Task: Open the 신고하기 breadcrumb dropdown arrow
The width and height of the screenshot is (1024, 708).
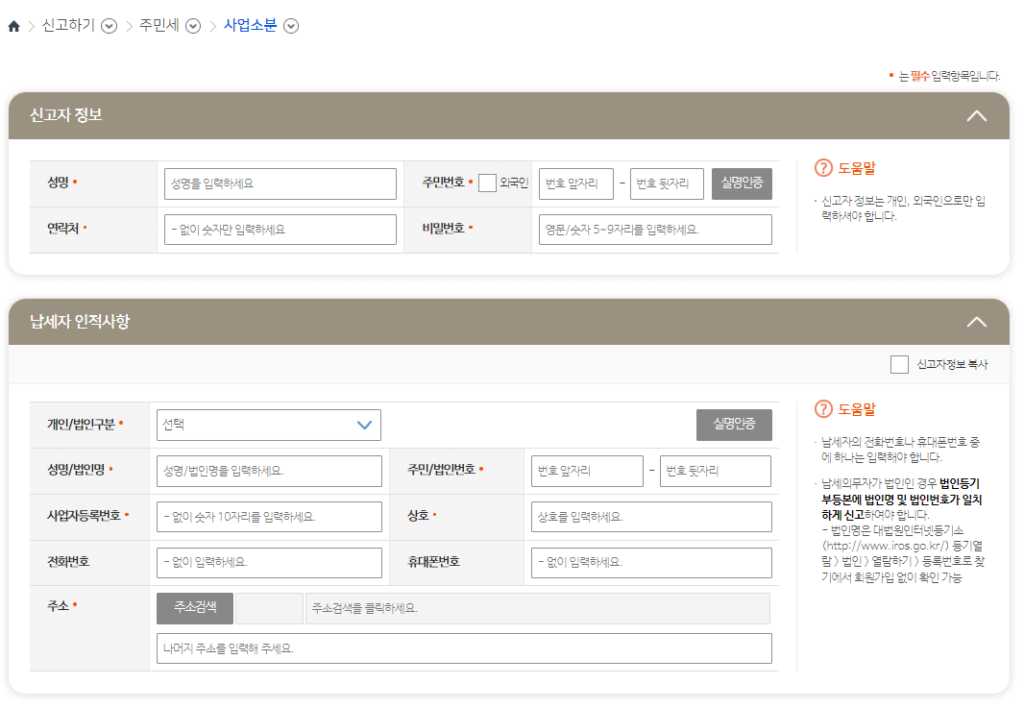Action: 110,26
